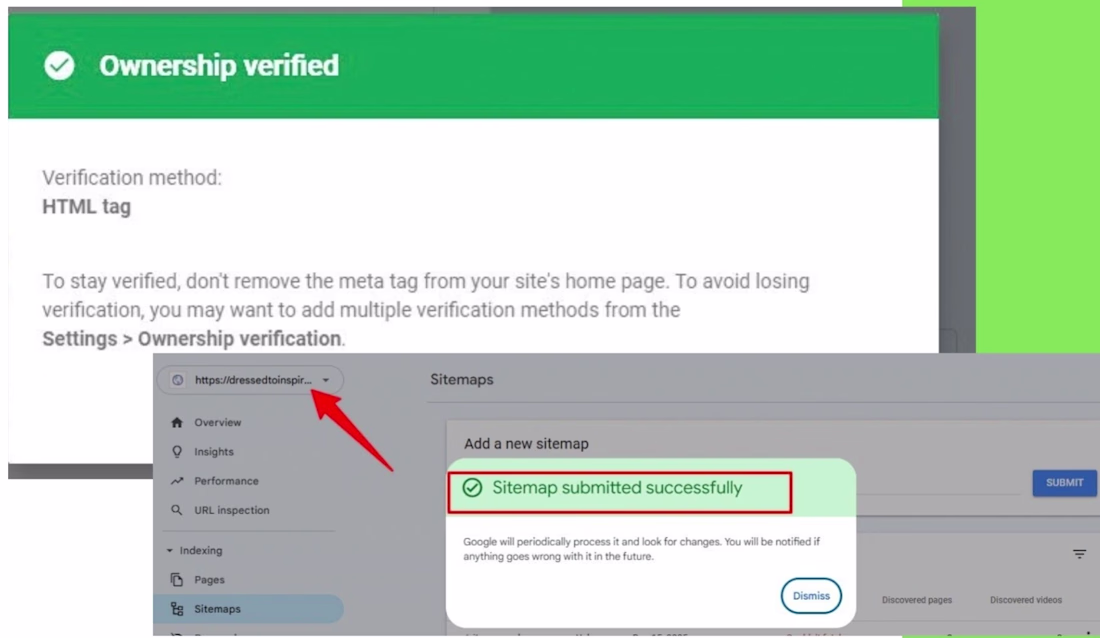Click the Overview home icon
The image size is (1100, 638).
[x=177, y=423]
